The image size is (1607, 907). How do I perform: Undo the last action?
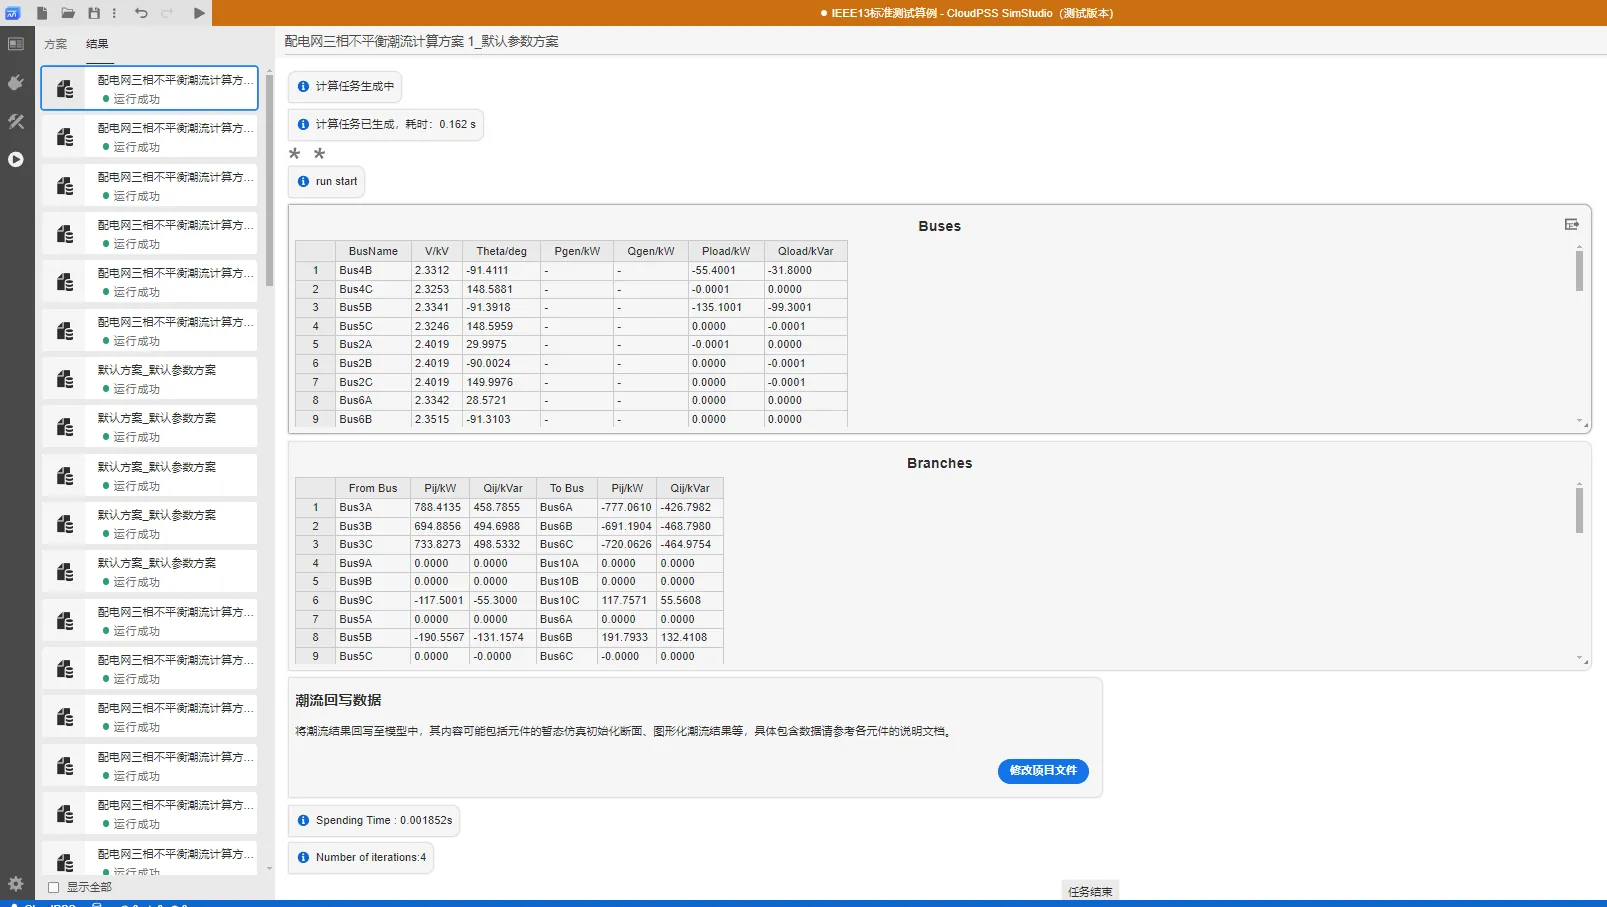(141, 13)
